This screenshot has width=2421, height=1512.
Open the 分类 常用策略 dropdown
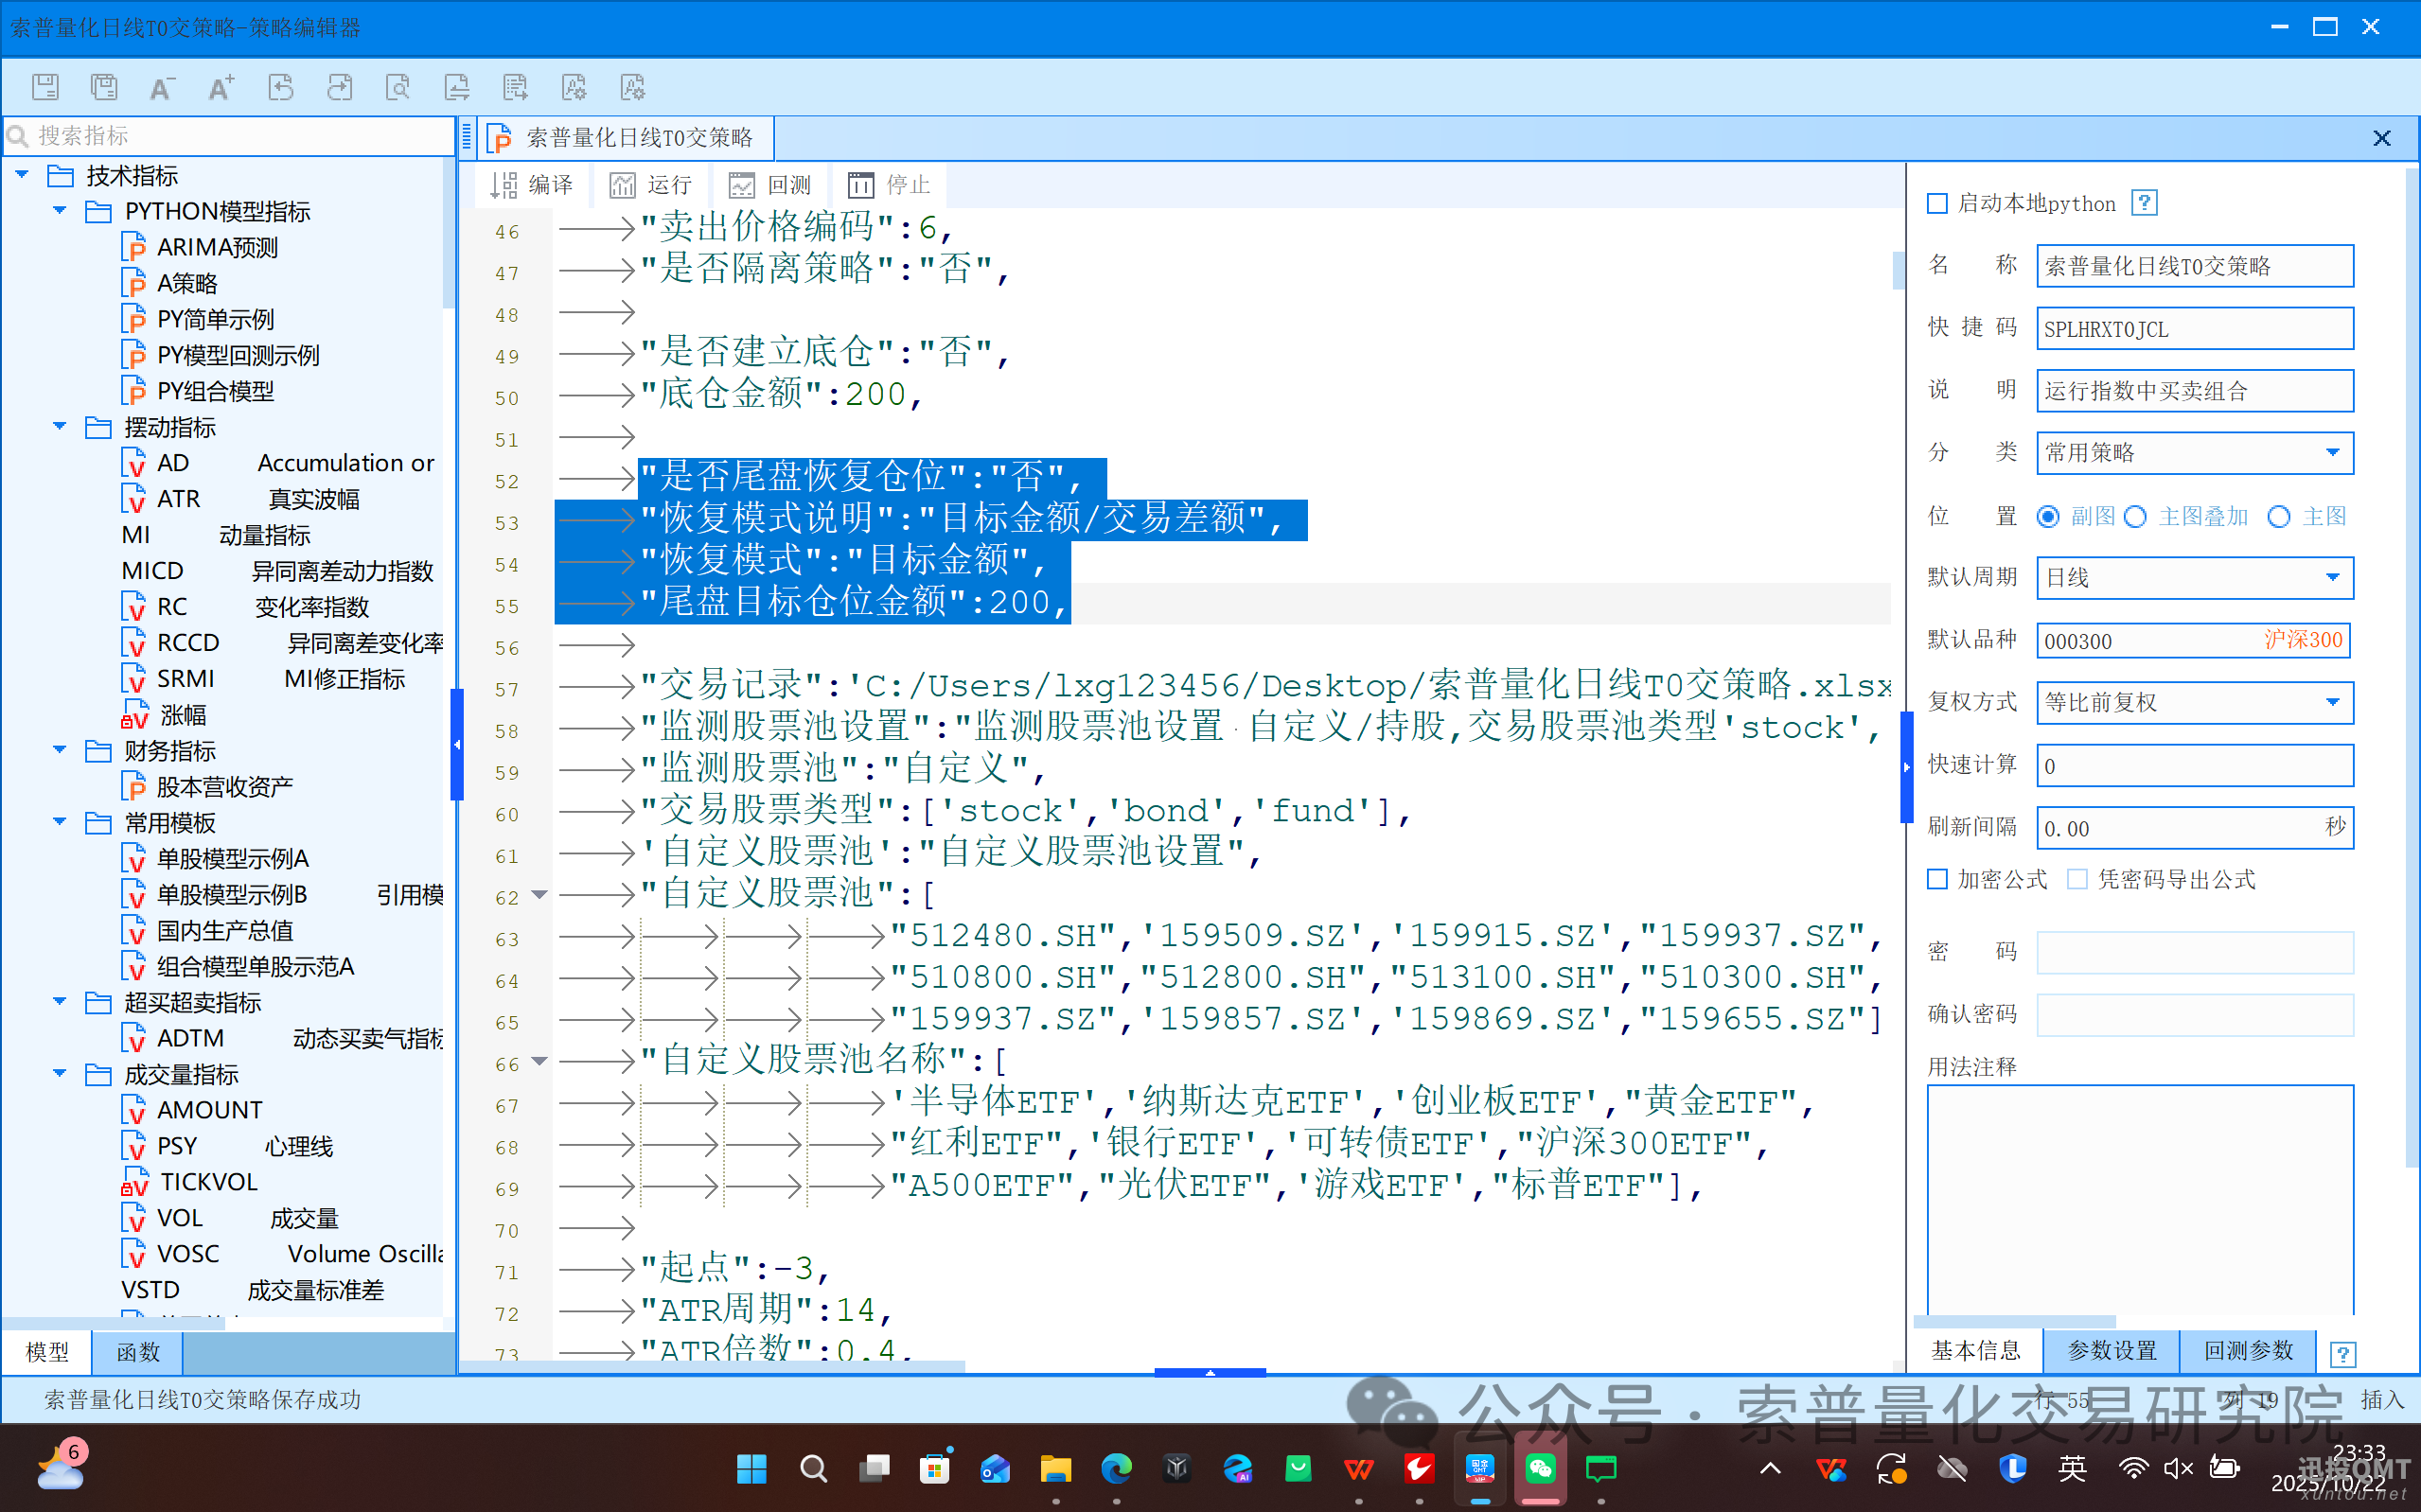2332,453
